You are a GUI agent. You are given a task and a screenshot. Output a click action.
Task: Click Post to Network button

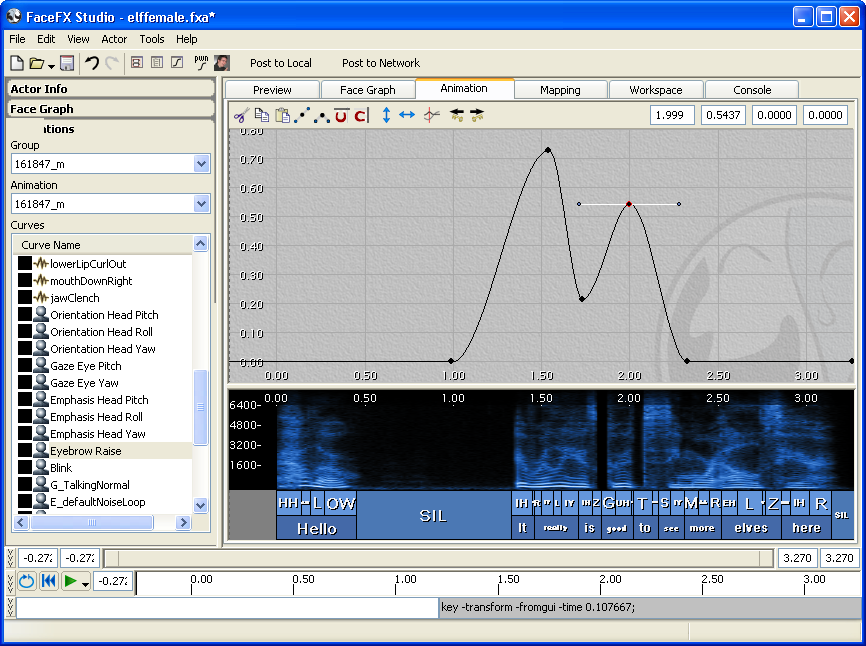[x=381, y=63]
